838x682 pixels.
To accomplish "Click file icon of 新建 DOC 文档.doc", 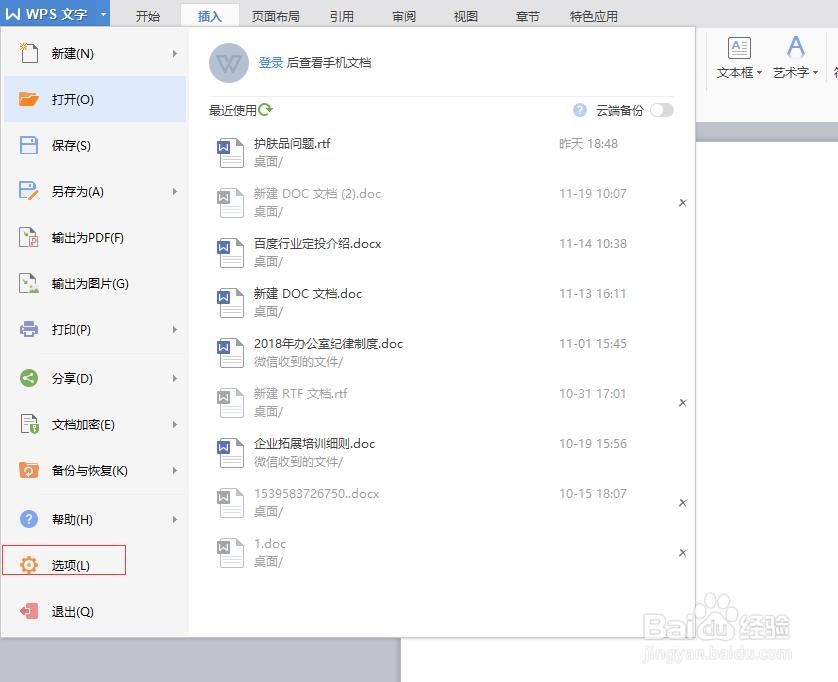I will pos(231,303).
